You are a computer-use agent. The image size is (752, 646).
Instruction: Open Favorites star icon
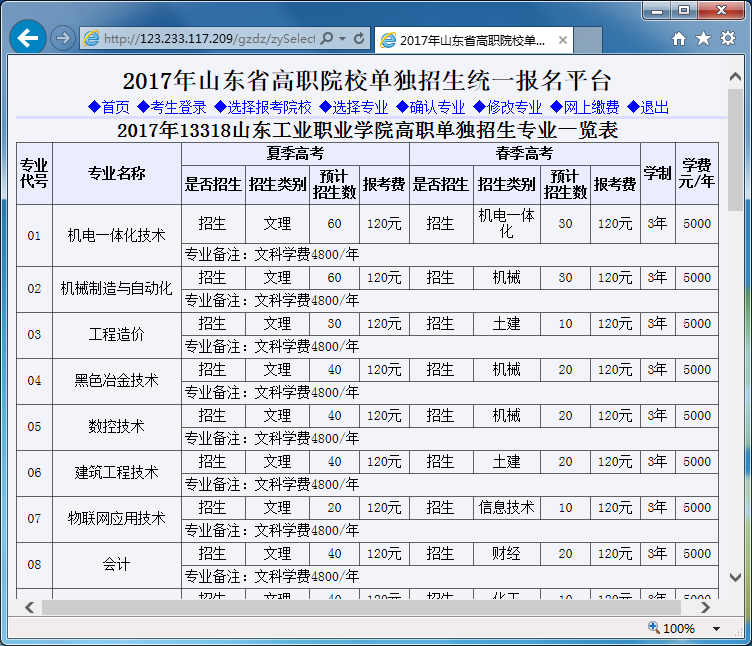(703, 38)
